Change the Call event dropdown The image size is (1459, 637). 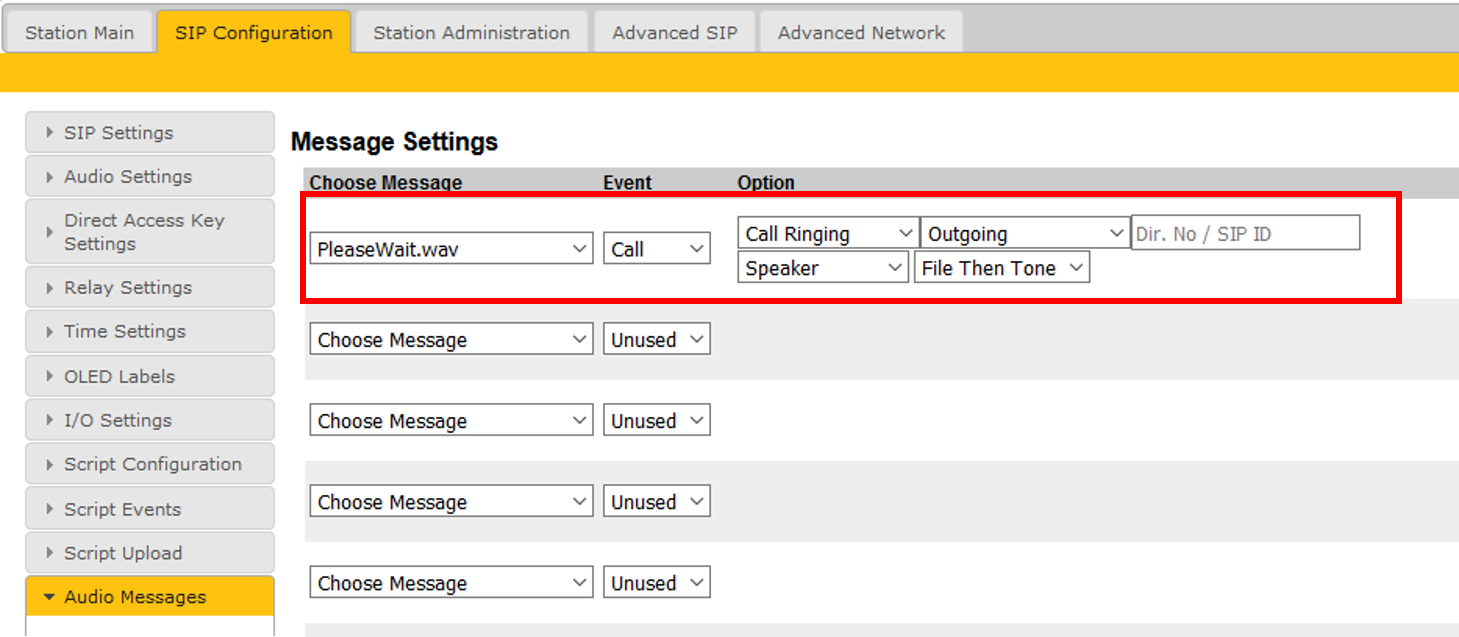pos(656,249)
